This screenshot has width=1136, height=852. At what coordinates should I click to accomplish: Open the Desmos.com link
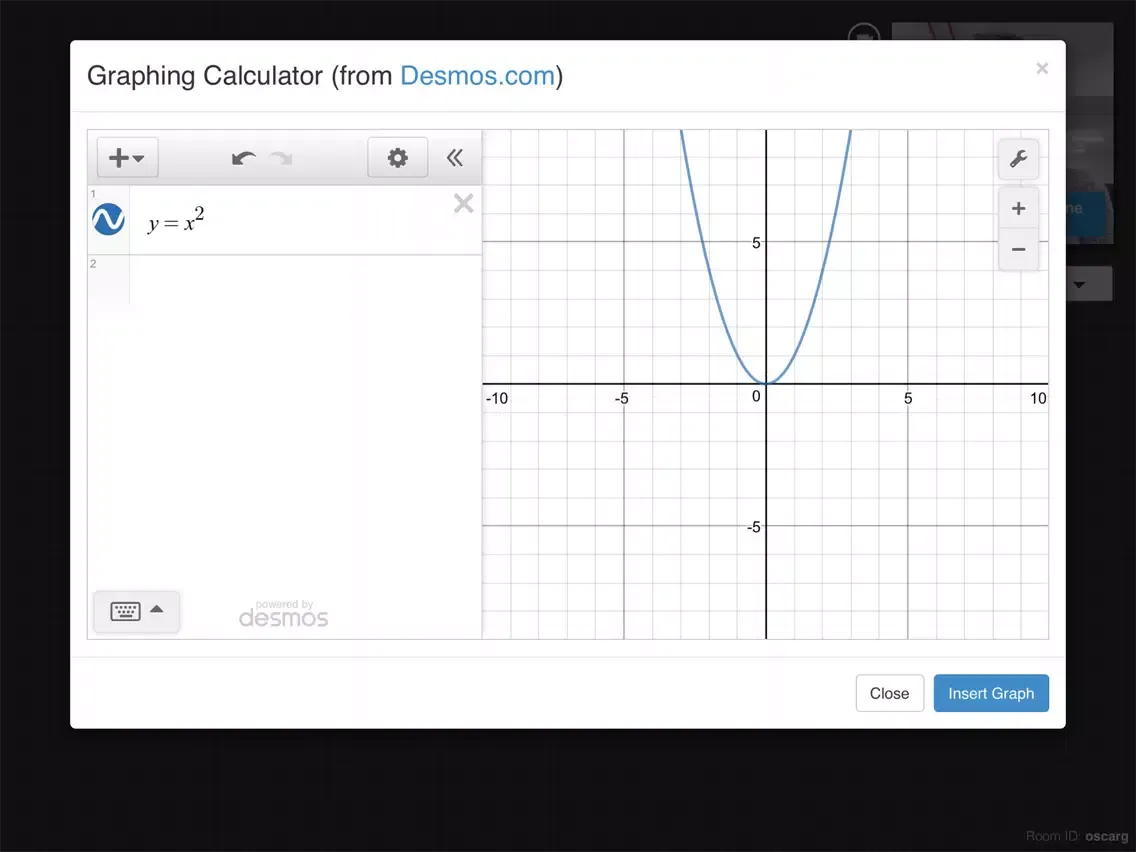477,75
